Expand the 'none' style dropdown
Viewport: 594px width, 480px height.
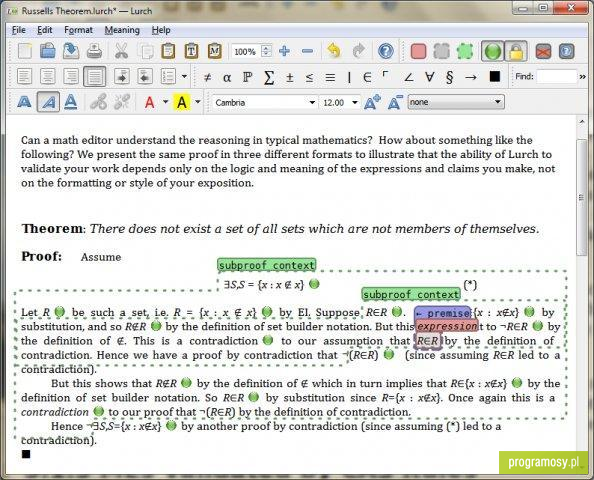tap(456, 102)
